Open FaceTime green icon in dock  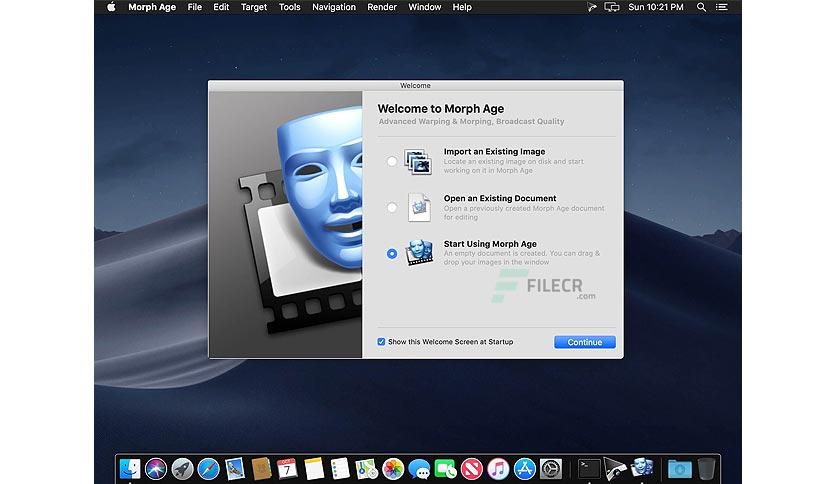tap(446, 469)
